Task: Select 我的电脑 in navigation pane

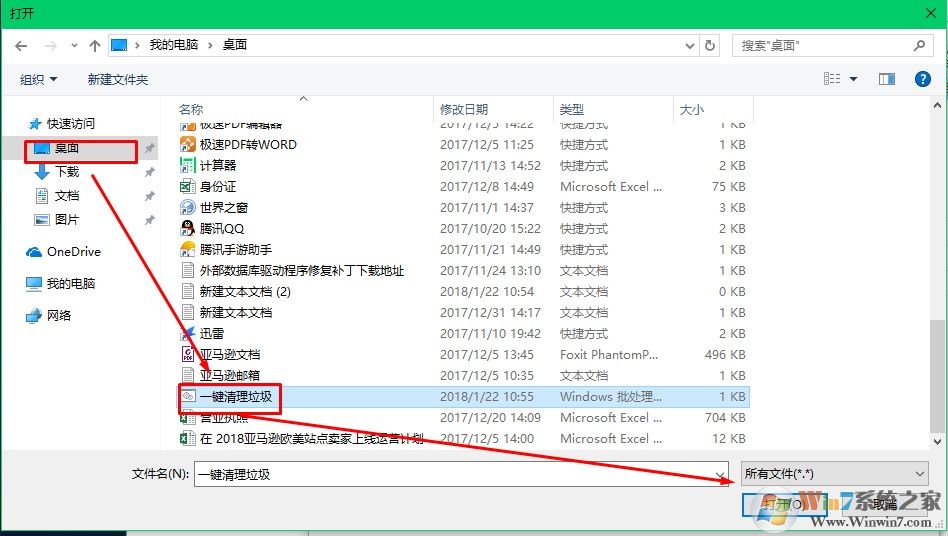Action: [x=71, y=283]
